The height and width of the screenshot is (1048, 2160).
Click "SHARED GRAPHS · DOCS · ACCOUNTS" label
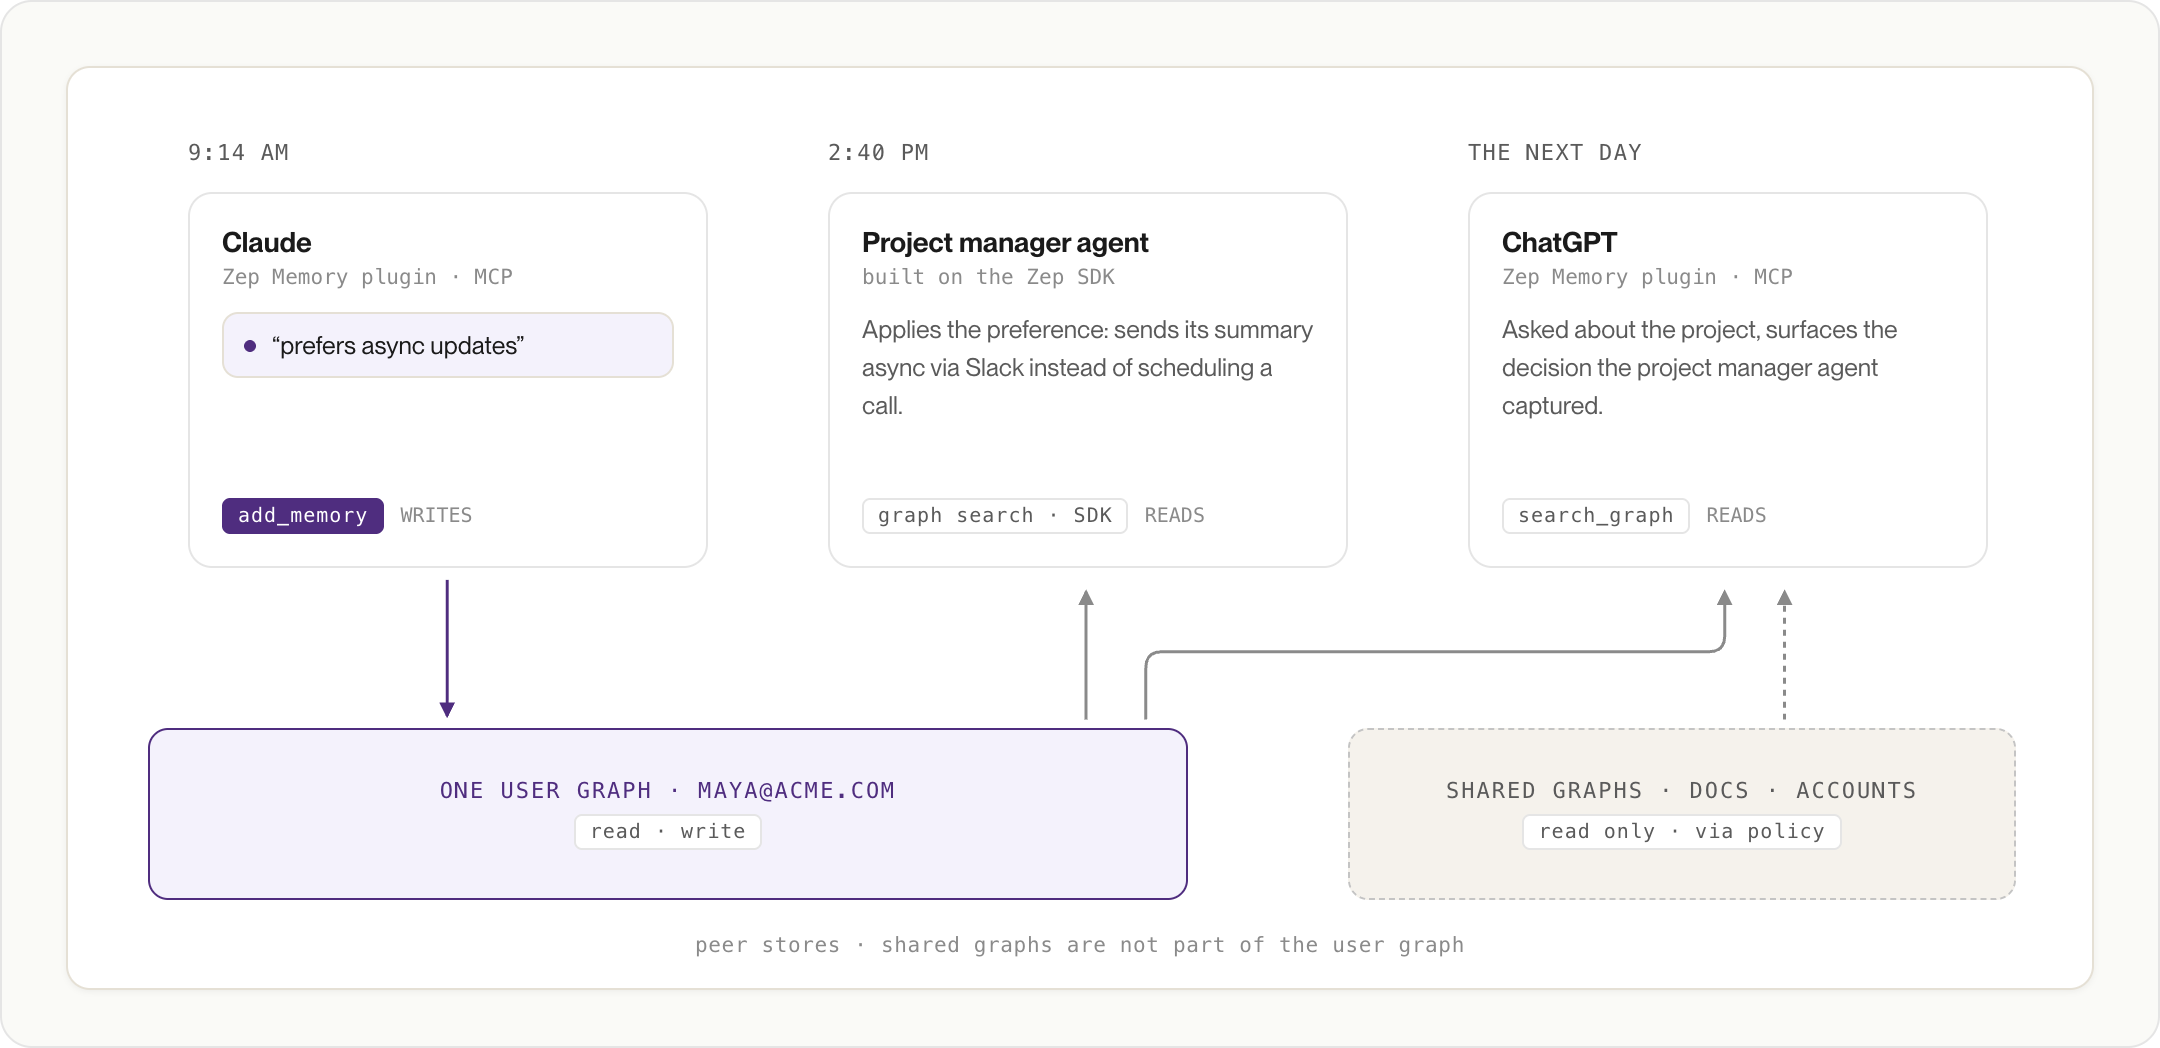coord(1682,791)
